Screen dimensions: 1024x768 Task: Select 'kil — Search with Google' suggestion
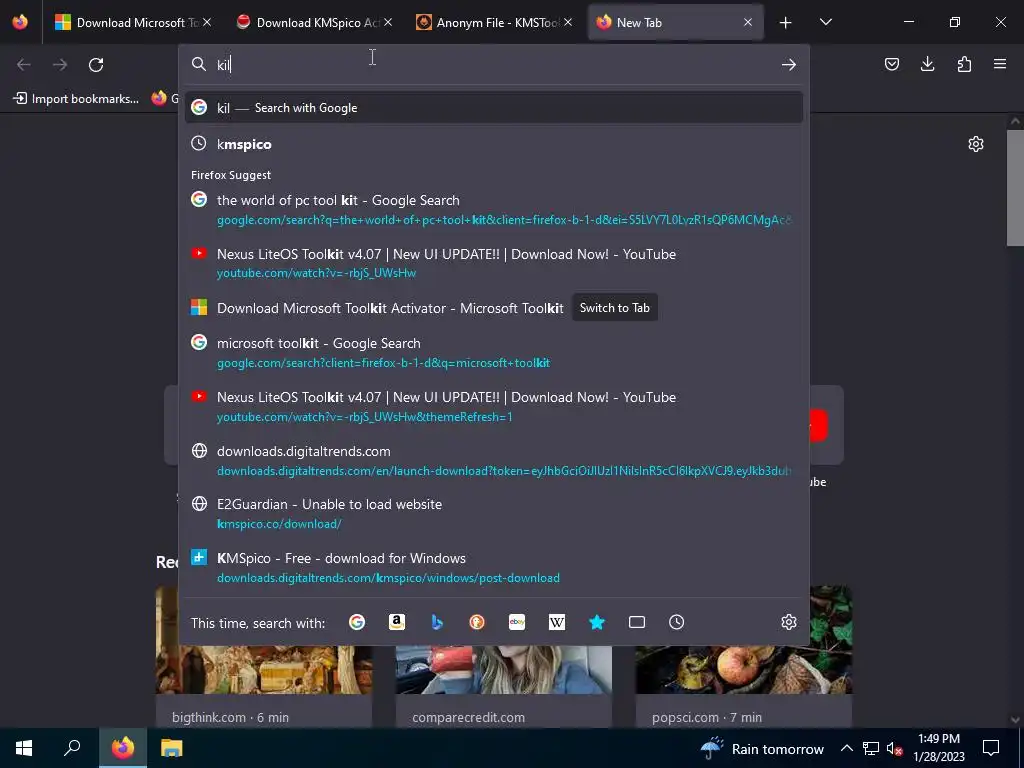pos(494,108)
